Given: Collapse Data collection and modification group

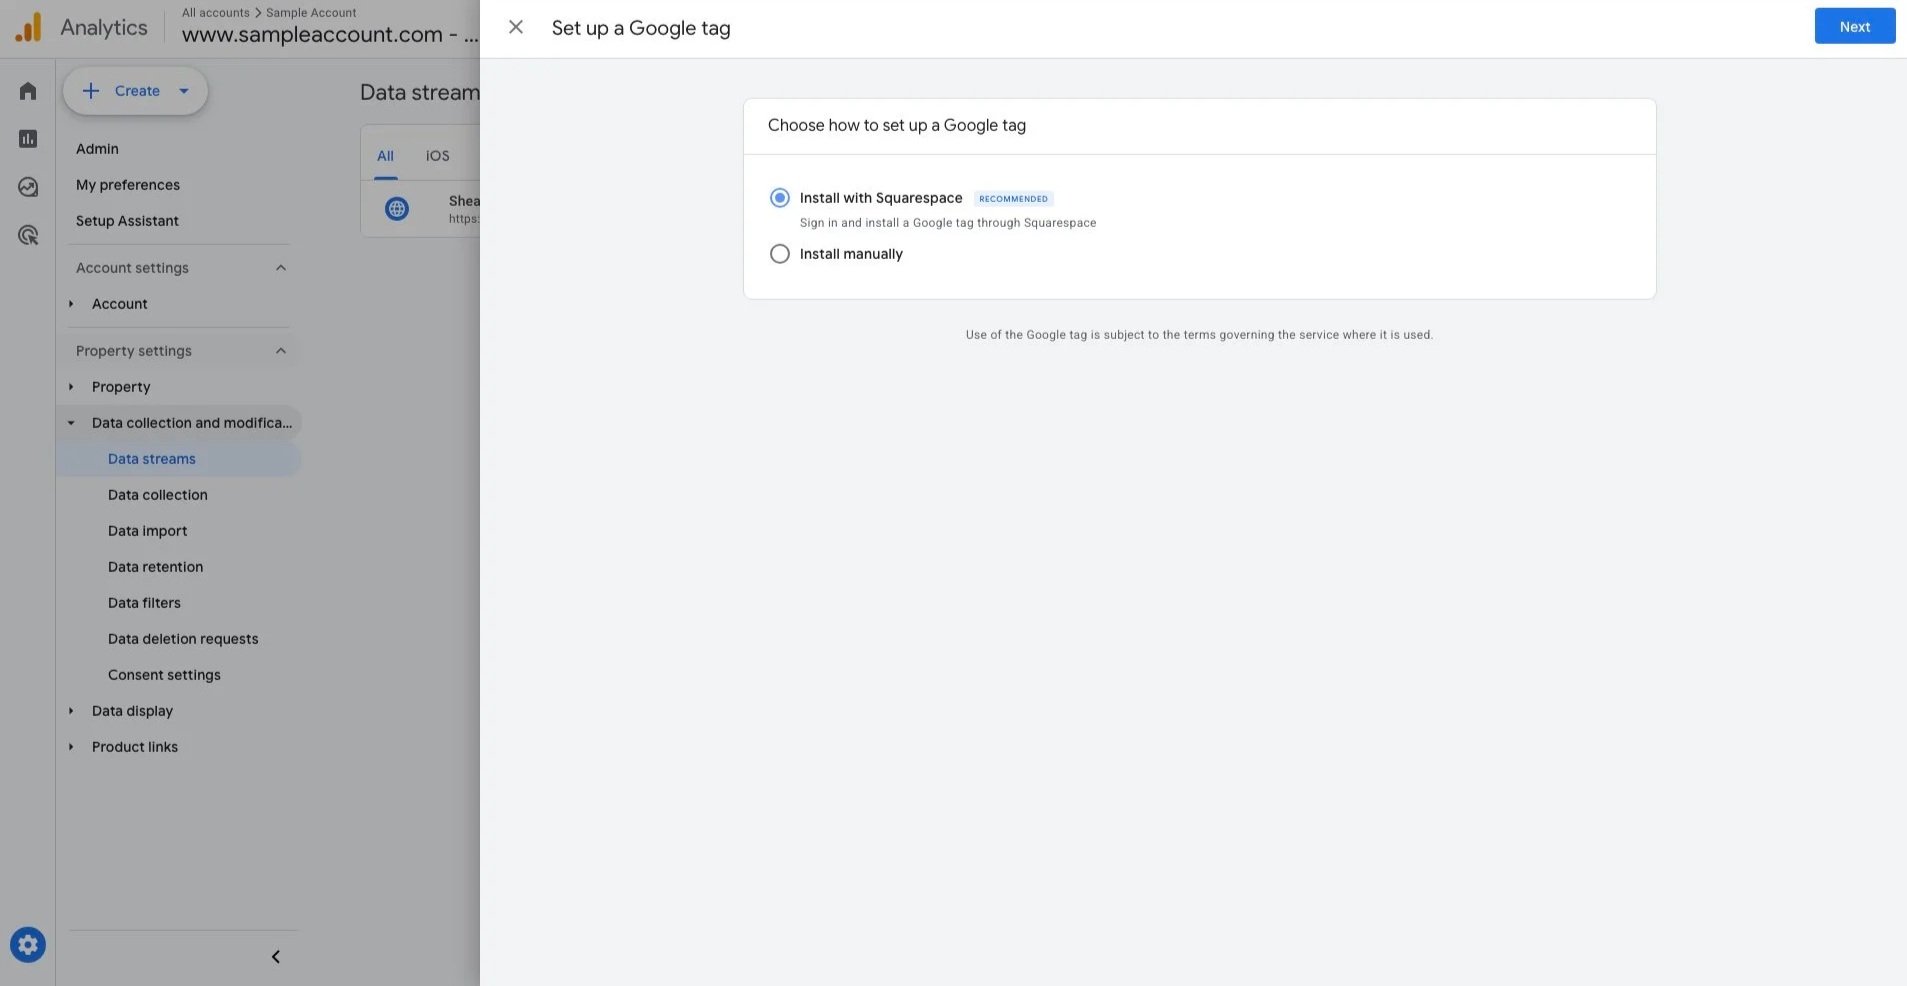Looking at the screenshot, I should click(x=71, y=423).
